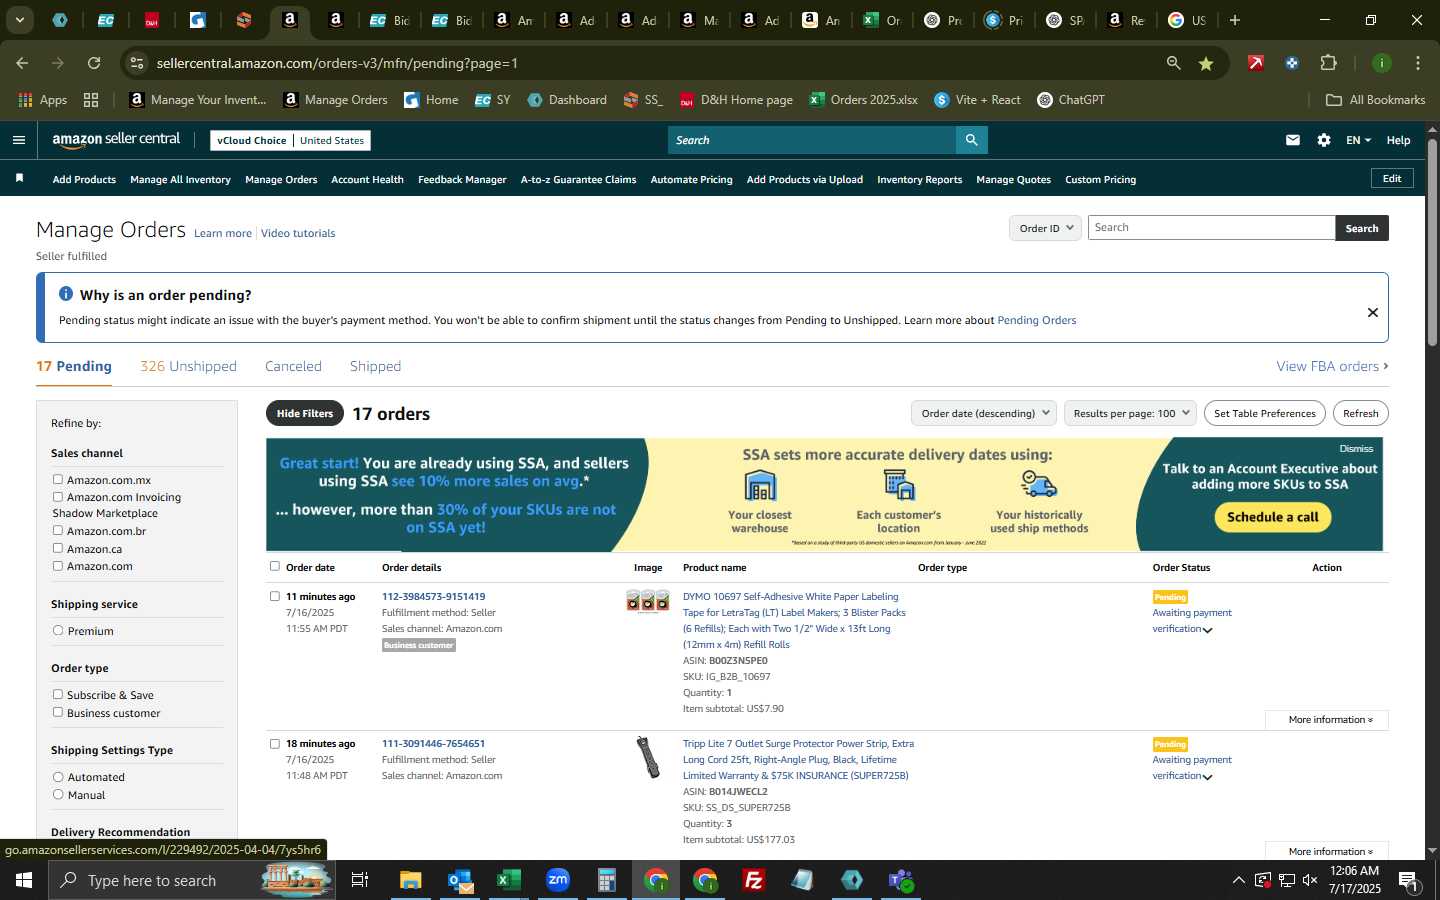The height and width of the screenshot is (900, 1440).
Task: Expand Awaiting payment verification for Tripp Lite order
Action: (x=1207, y=777)
